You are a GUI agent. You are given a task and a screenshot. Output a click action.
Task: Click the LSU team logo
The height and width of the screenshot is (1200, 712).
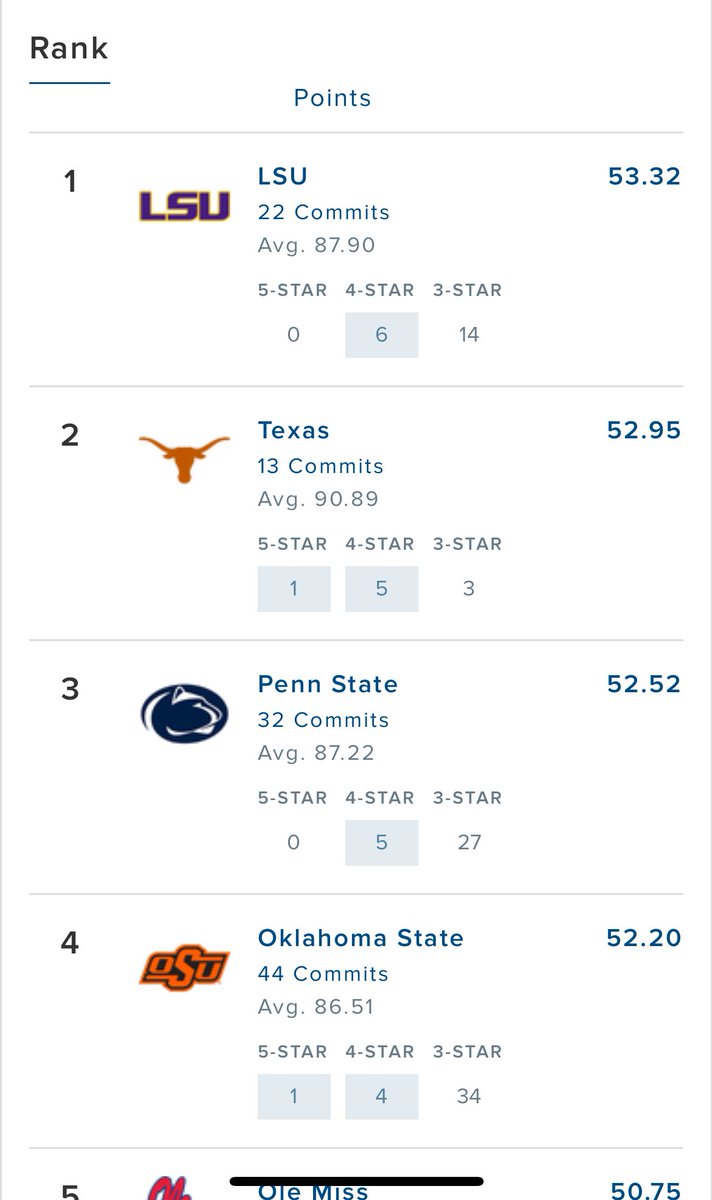click(x=184, y=206)
